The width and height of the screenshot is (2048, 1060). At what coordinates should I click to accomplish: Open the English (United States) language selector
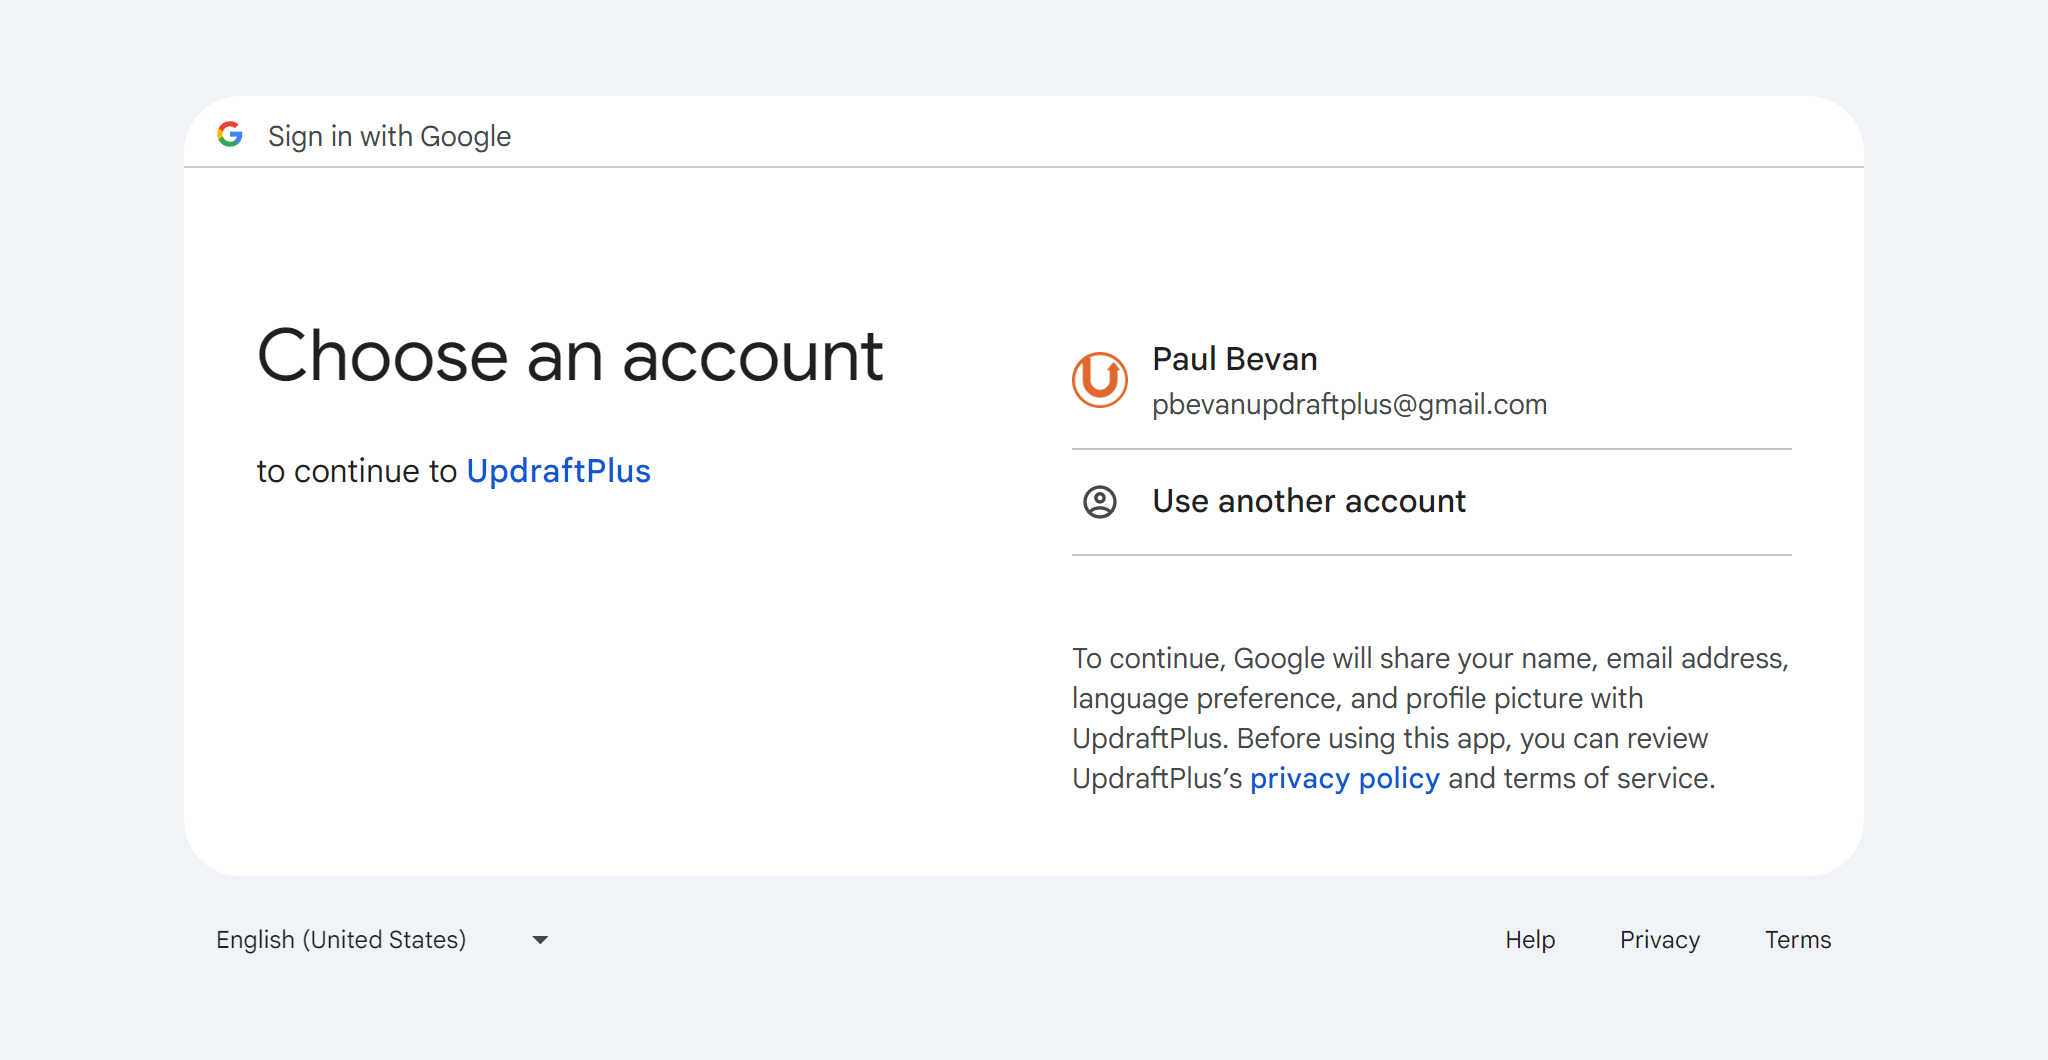tap(341, 940)
